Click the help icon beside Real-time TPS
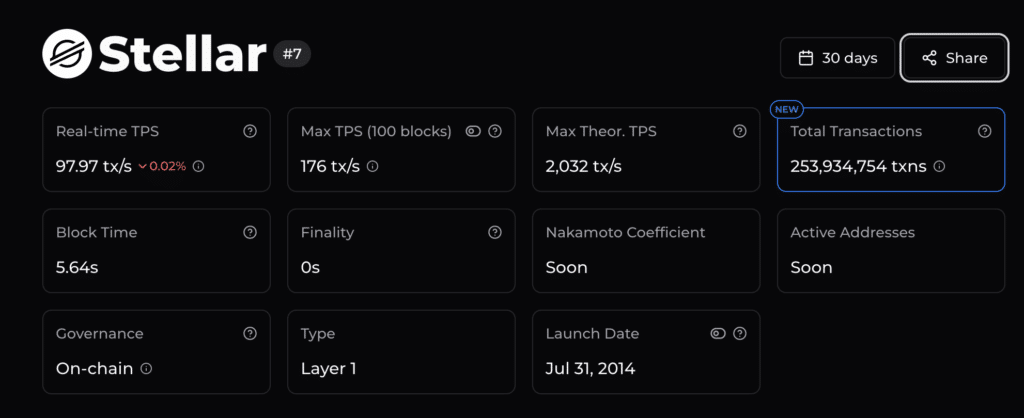This screenshot has height=418, width=1024. pyautogui.click(x=250, y=131)
